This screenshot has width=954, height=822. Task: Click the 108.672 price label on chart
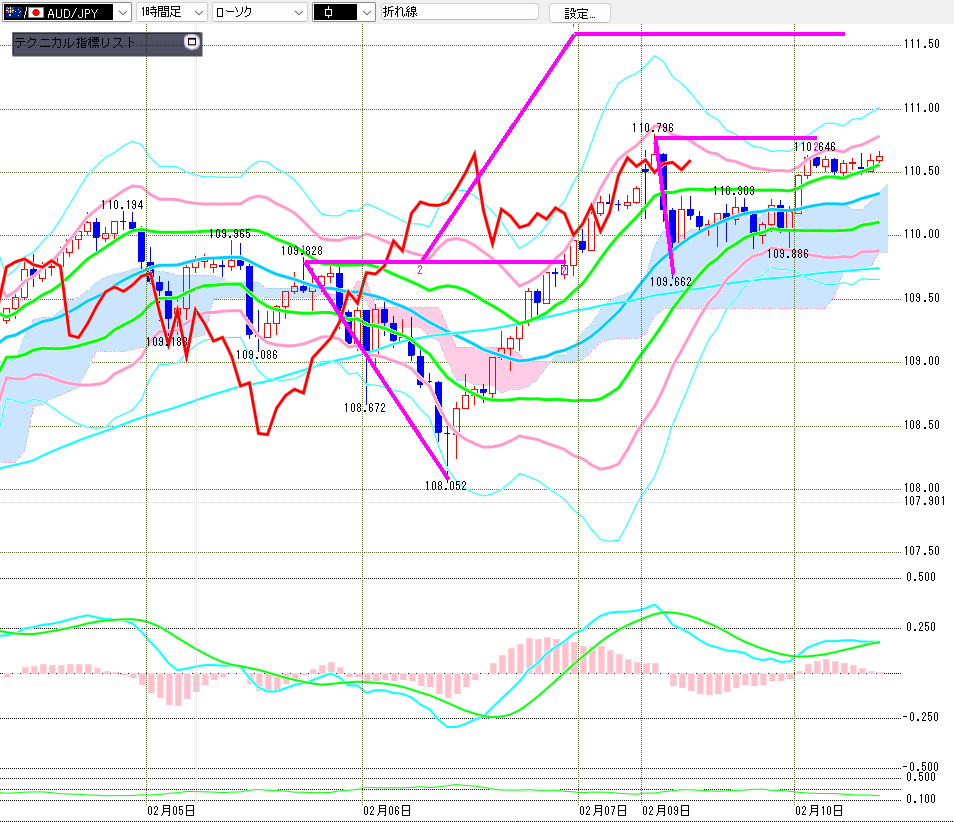[365, 408]
